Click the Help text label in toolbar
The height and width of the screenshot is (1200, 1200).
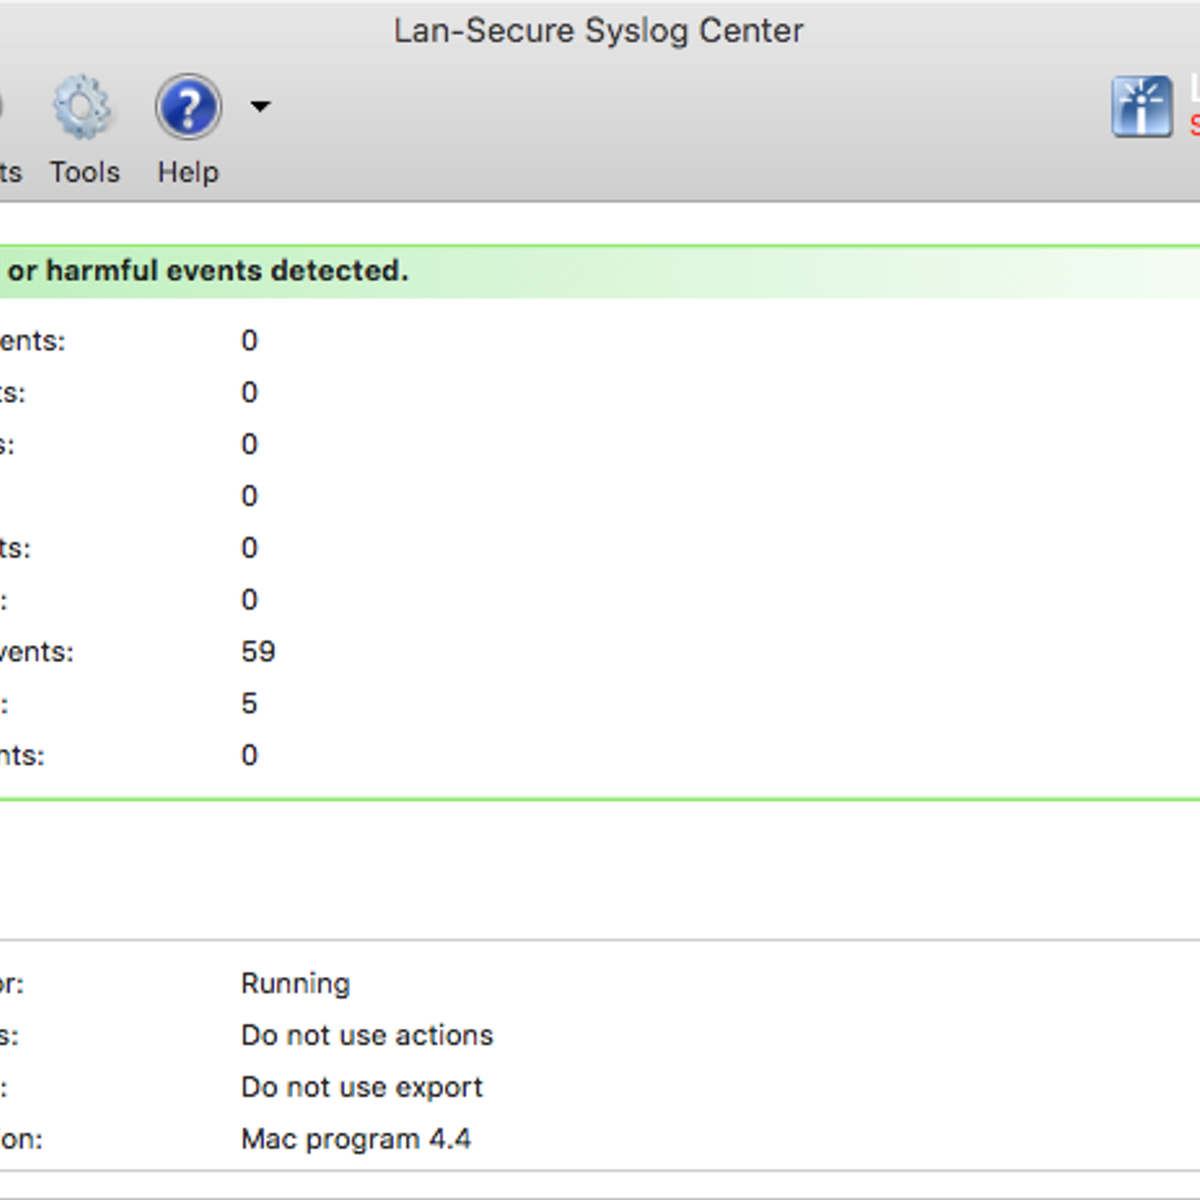(x=188, y=172)
